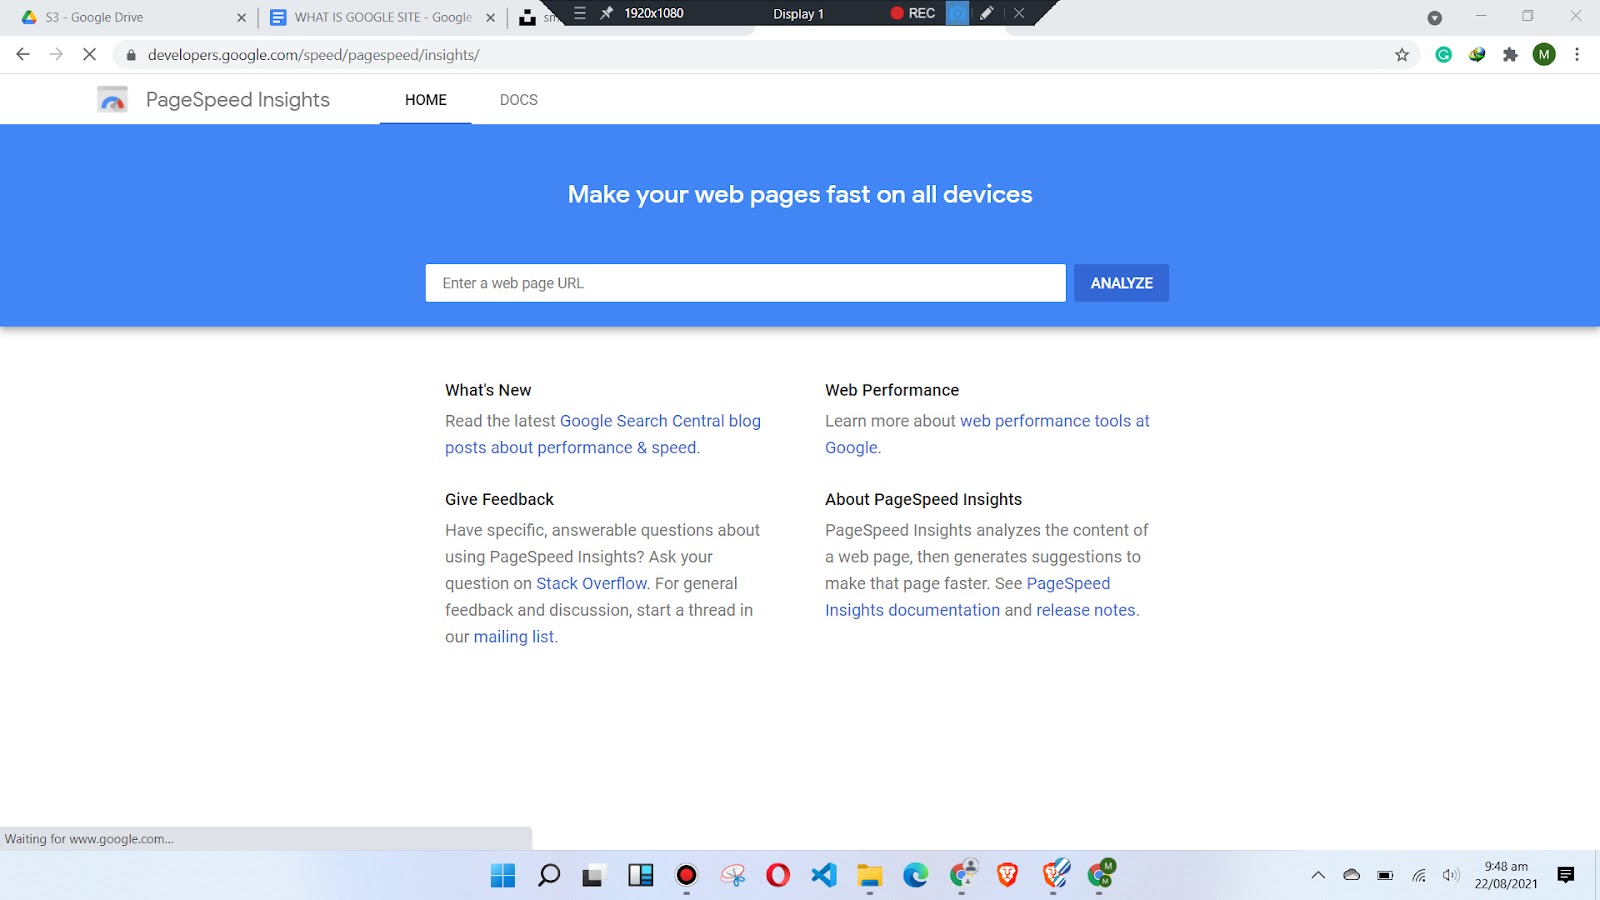Image resolution: width=1600 pixels, height=900 pixels.
Task: Open the OneDrive cloud tray icon
Action: coord(1352,875)
